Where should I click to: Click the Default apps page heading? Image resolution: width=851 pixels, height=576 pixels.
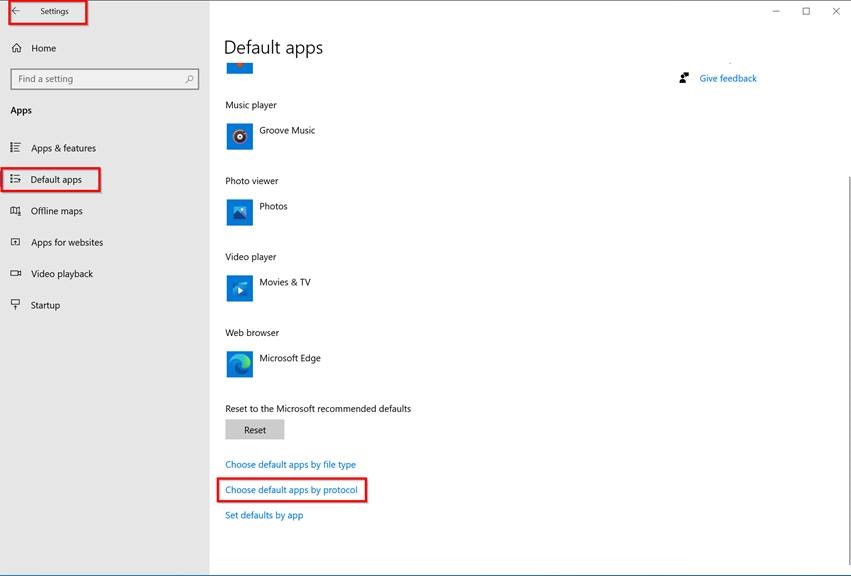click(273, 48)
